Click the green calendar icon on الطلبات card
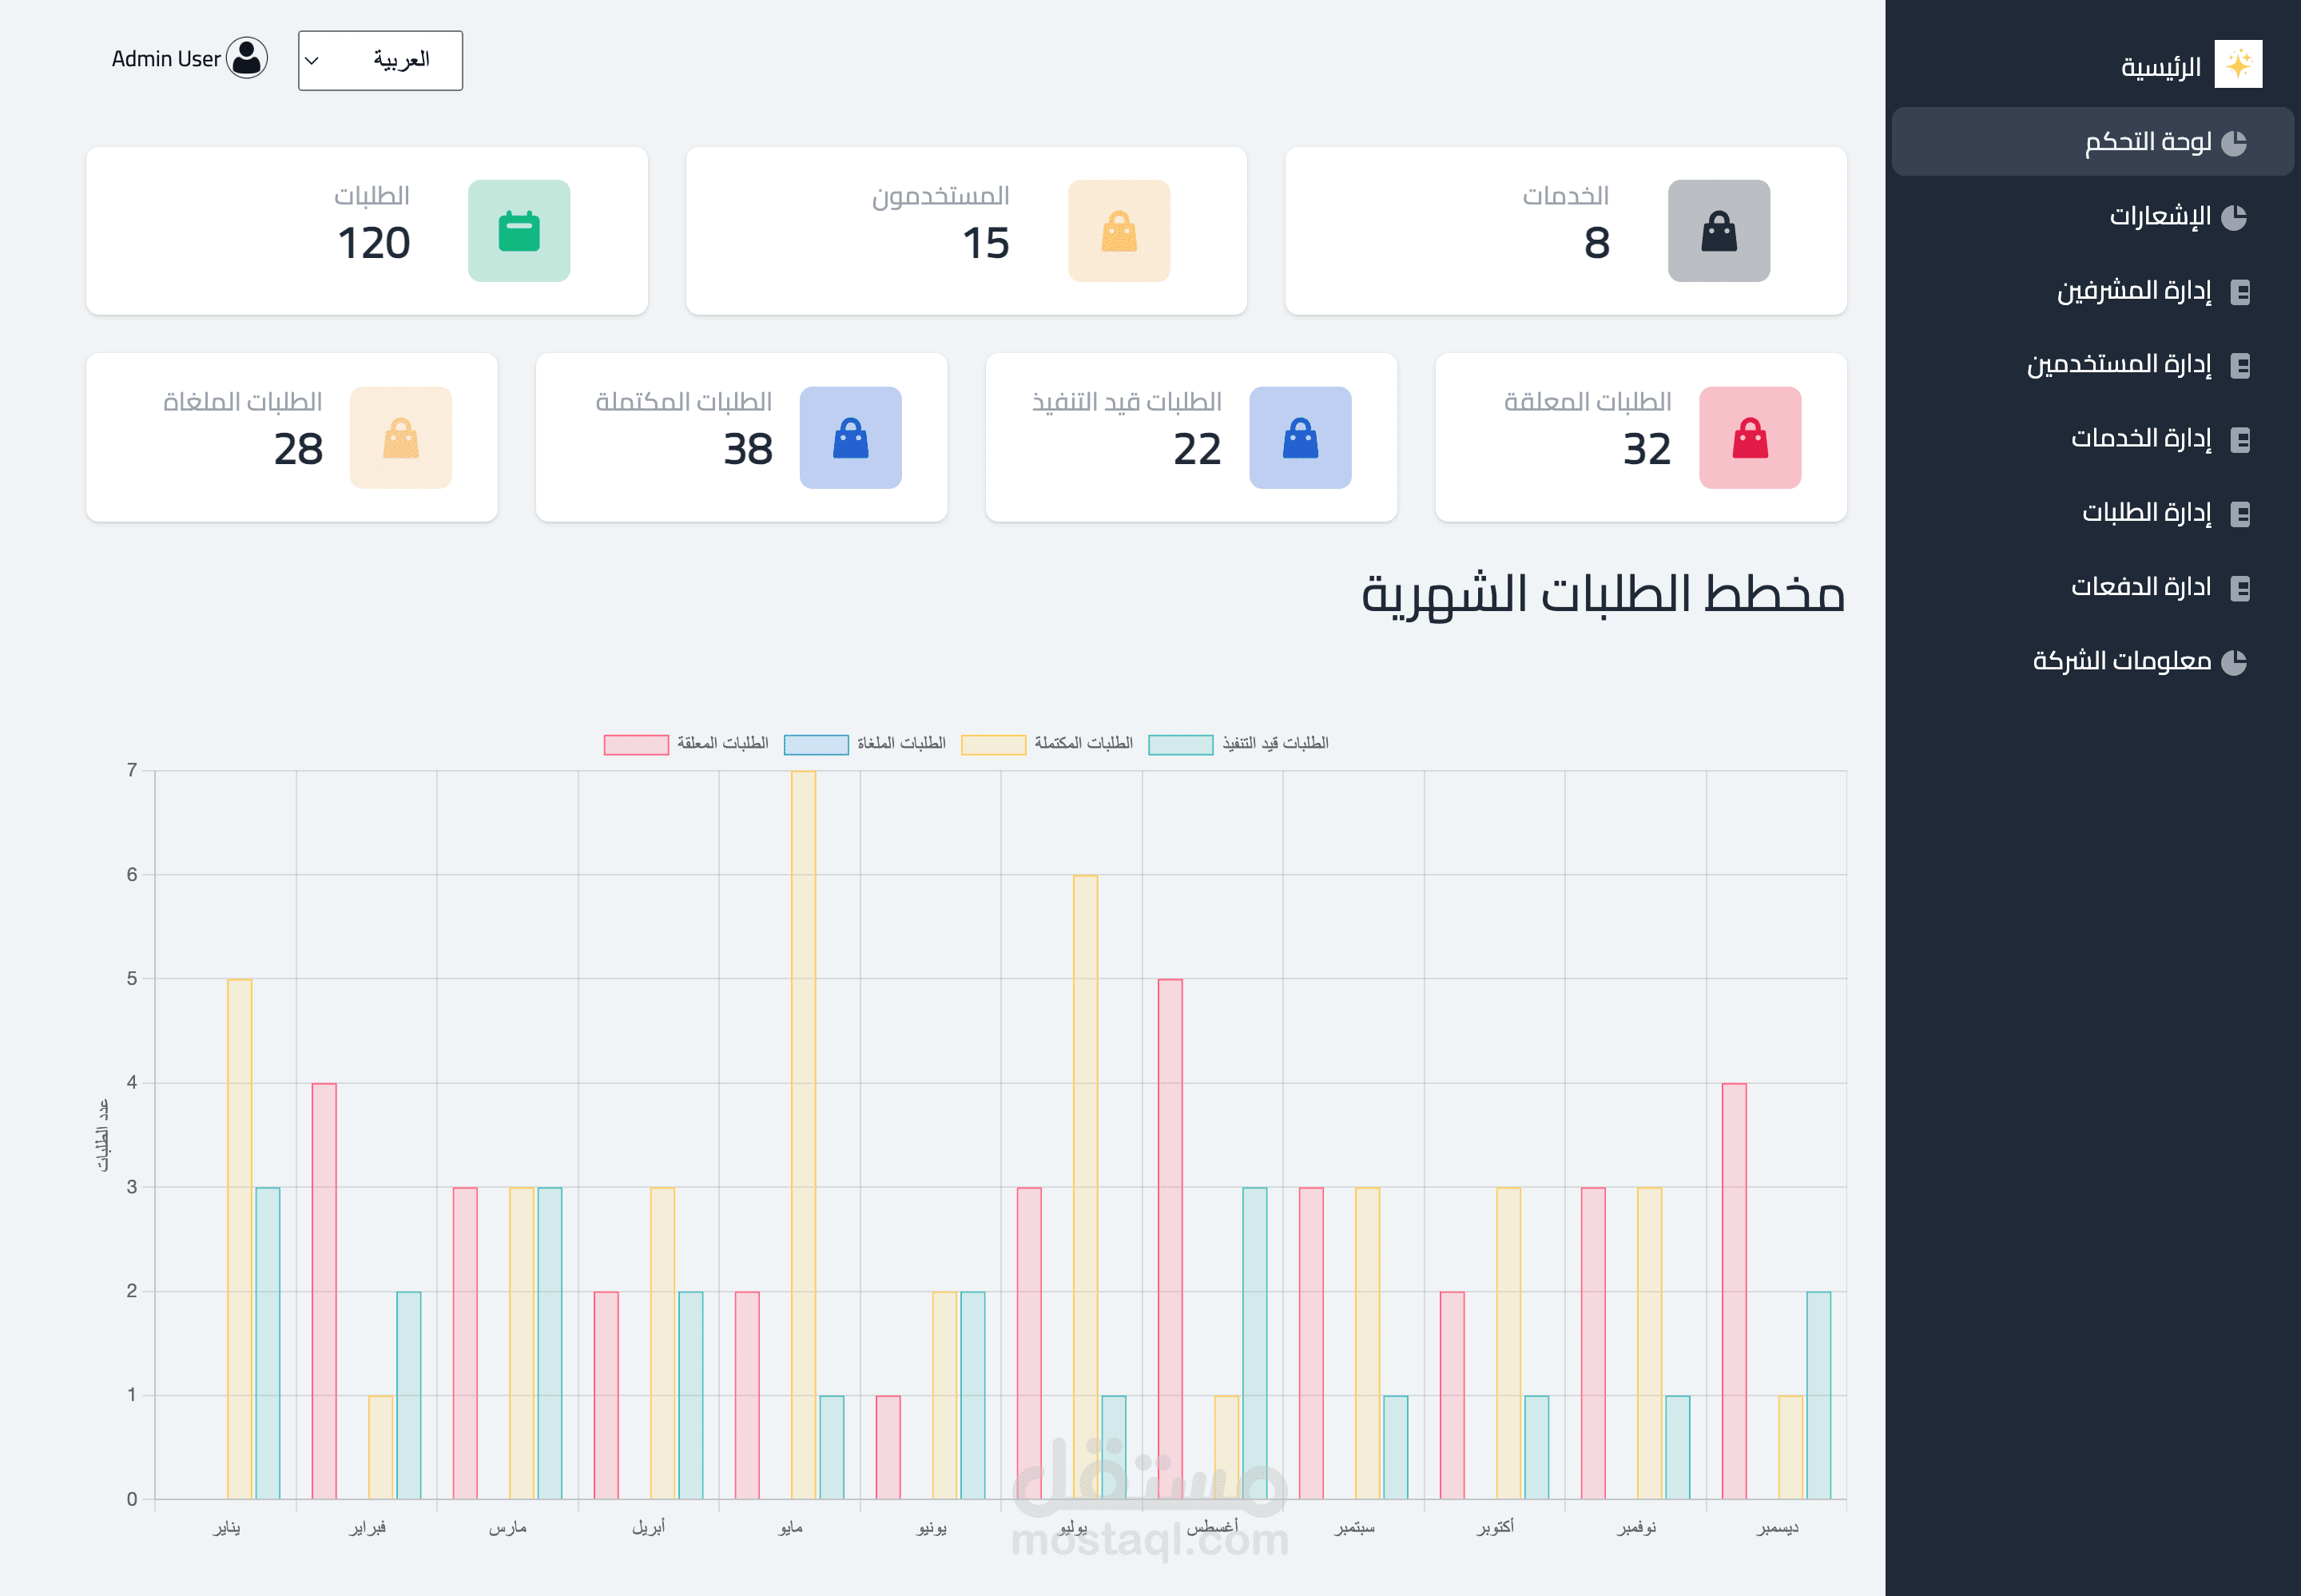The height and width of the screenshot is (1596, 2301). (x=518, y=231)
